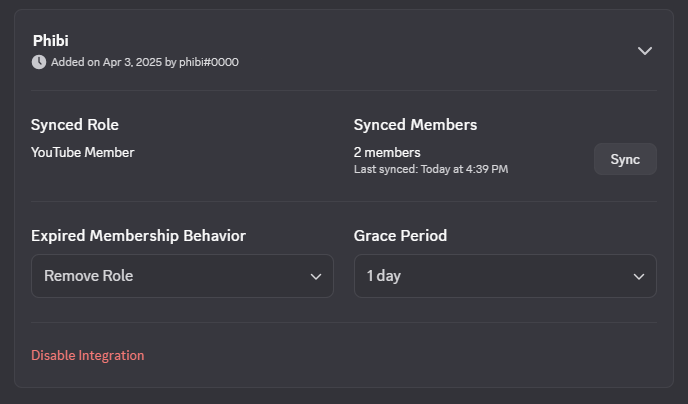
Task: Click the 1 day selected value text
Action: pyautogui.click(x=383, y=276)
